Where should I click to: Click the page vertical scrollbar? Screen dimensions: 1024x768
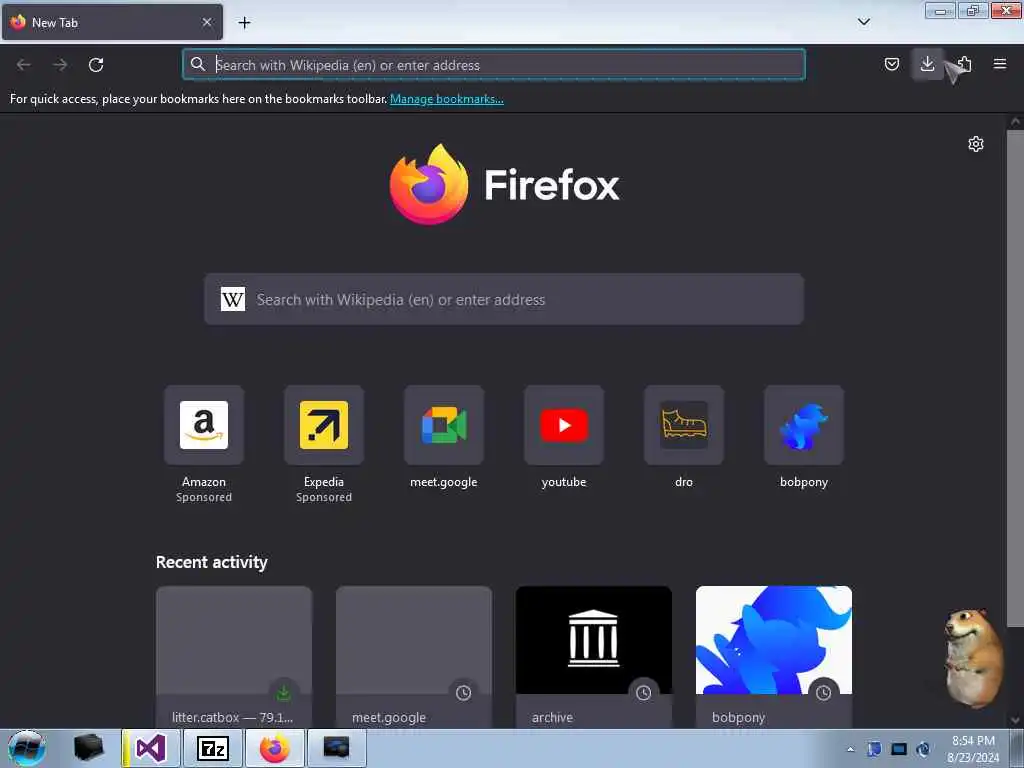pyautogui.click(x=1015, y=379)
